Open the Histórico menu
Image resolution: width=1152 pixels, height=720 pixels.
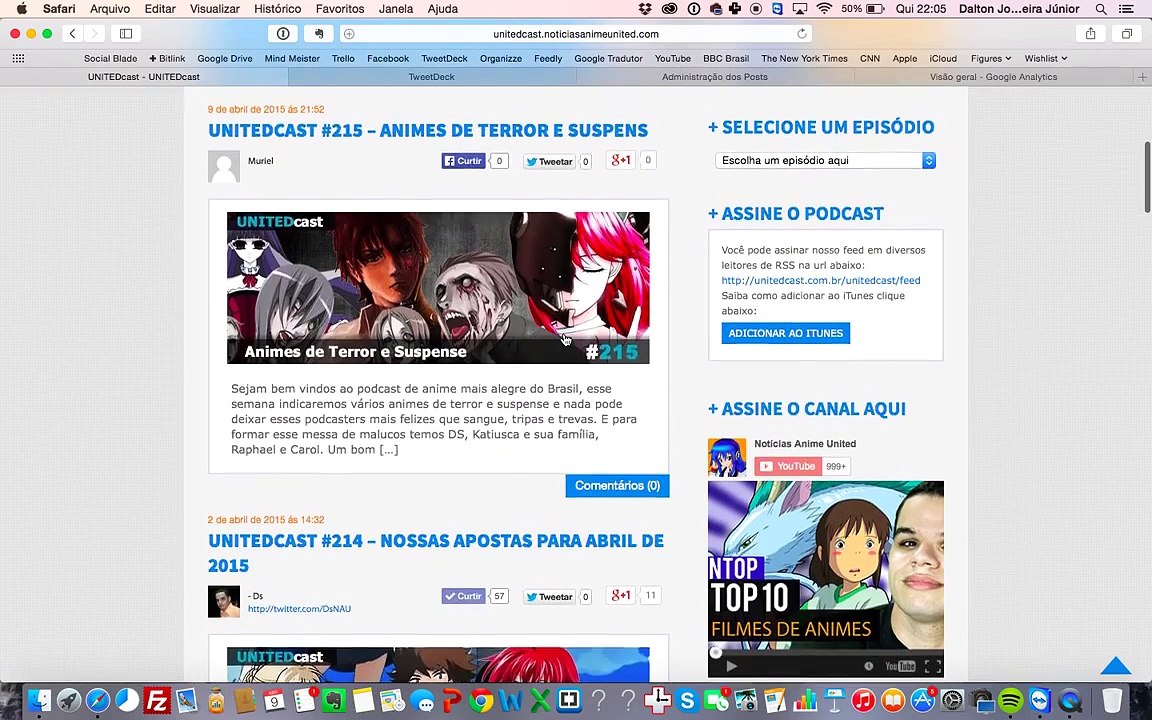tap(277, 9)
